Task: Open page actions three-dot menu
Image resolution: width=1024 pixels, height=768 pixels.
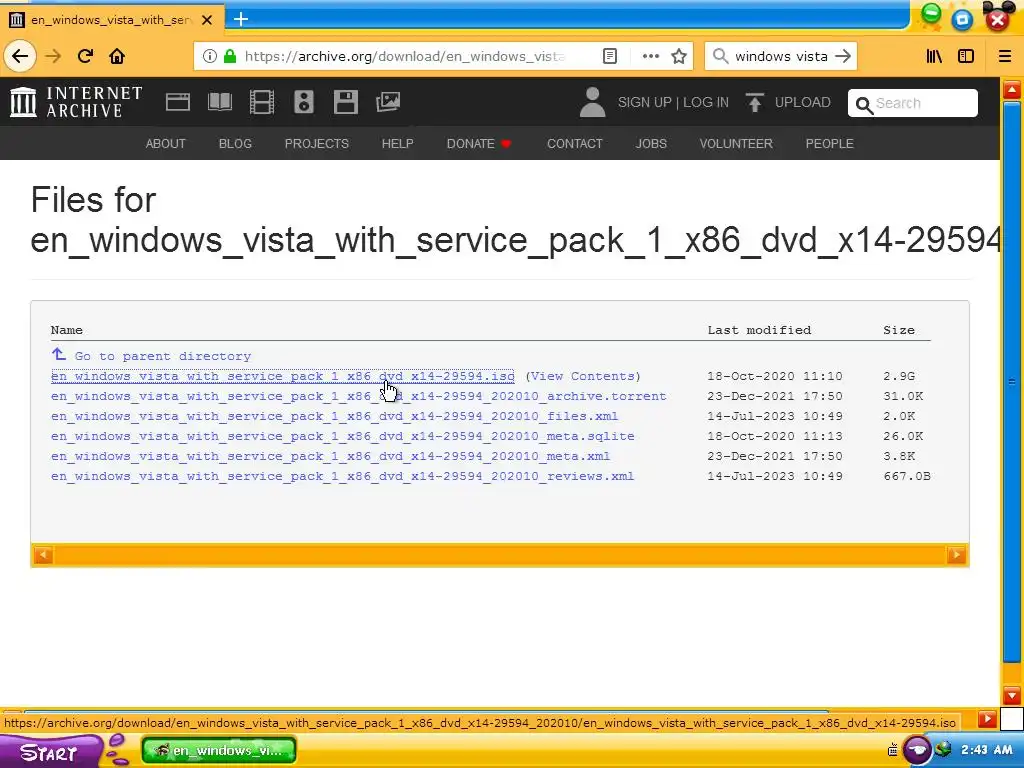Action: click(650, 56)
